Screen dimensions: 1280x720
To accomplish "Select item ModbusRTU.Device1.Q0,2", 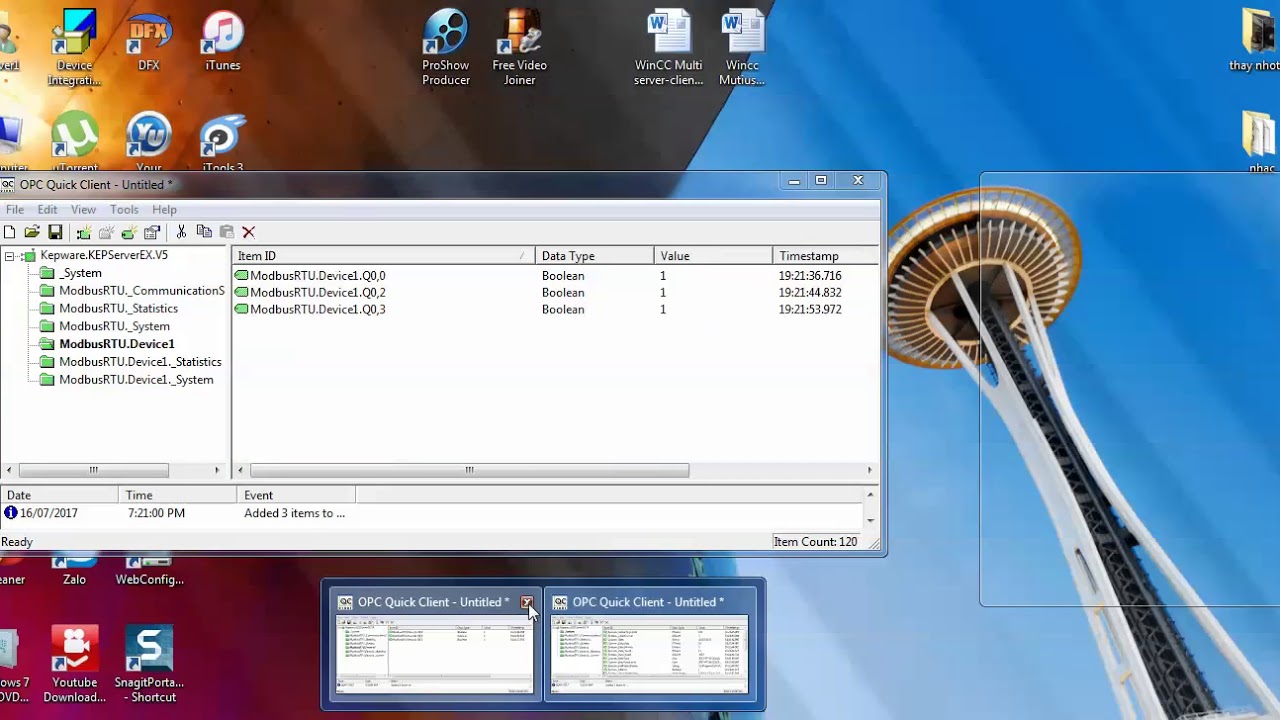I will [x=317, y=293].
